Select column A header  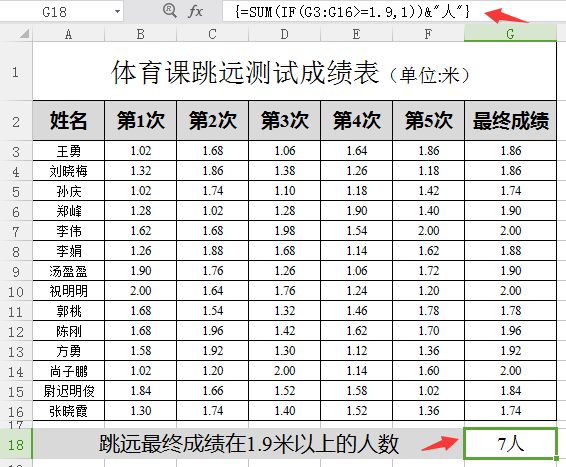[x=69, y=34]
